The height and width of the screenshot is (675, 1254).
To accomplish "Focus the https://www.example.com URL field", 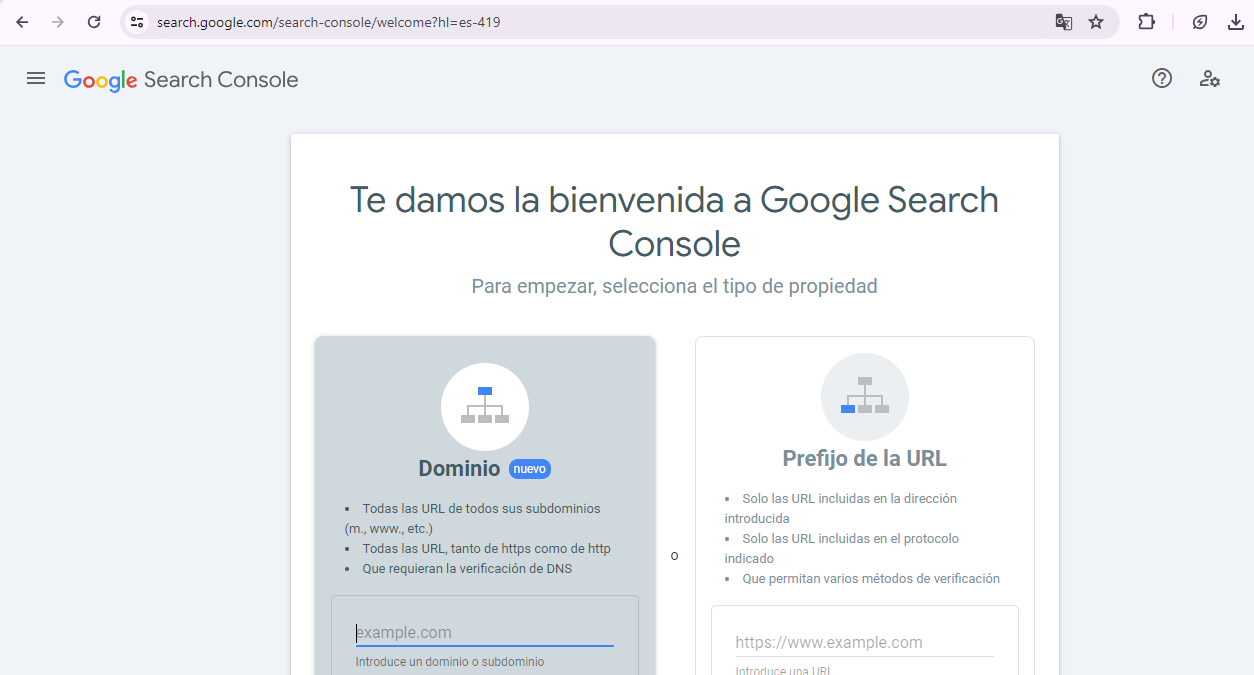I will point(865,642).
